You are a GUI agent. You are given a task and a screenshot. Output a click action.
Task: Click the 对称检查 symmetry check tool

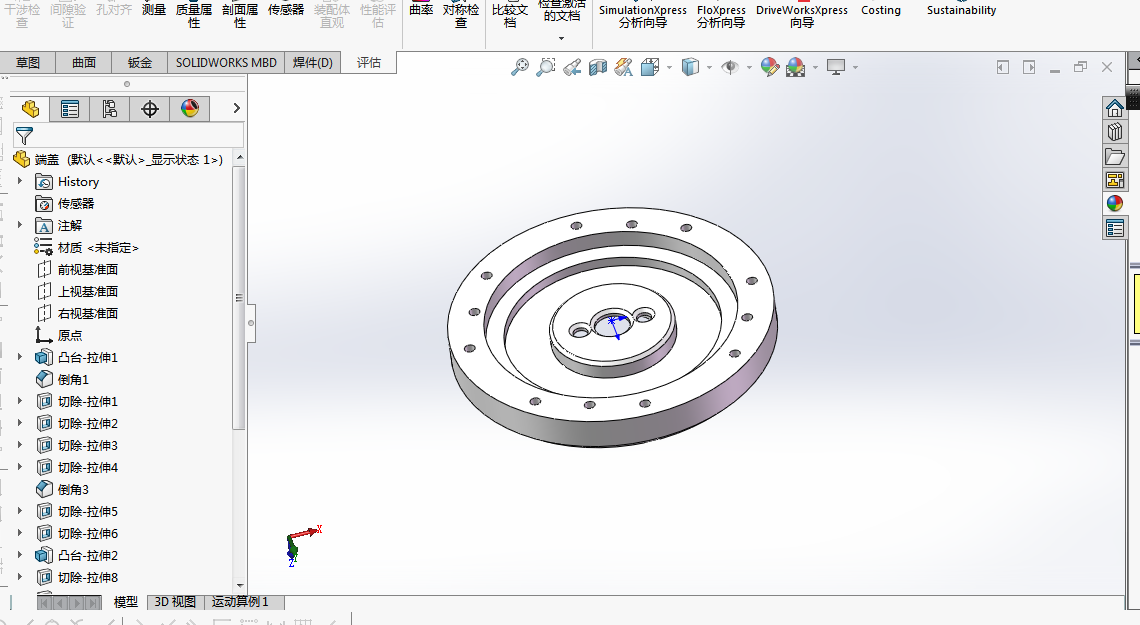461,15
